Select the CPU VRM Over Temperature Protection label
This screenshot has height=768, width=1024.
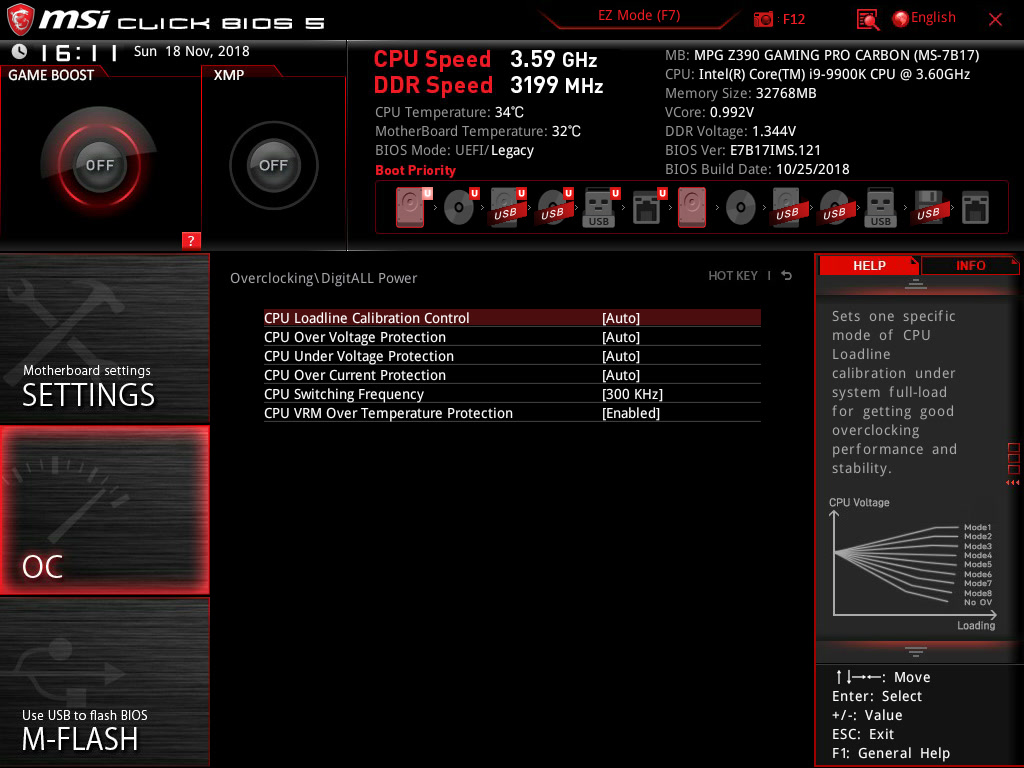click(388, 413)
